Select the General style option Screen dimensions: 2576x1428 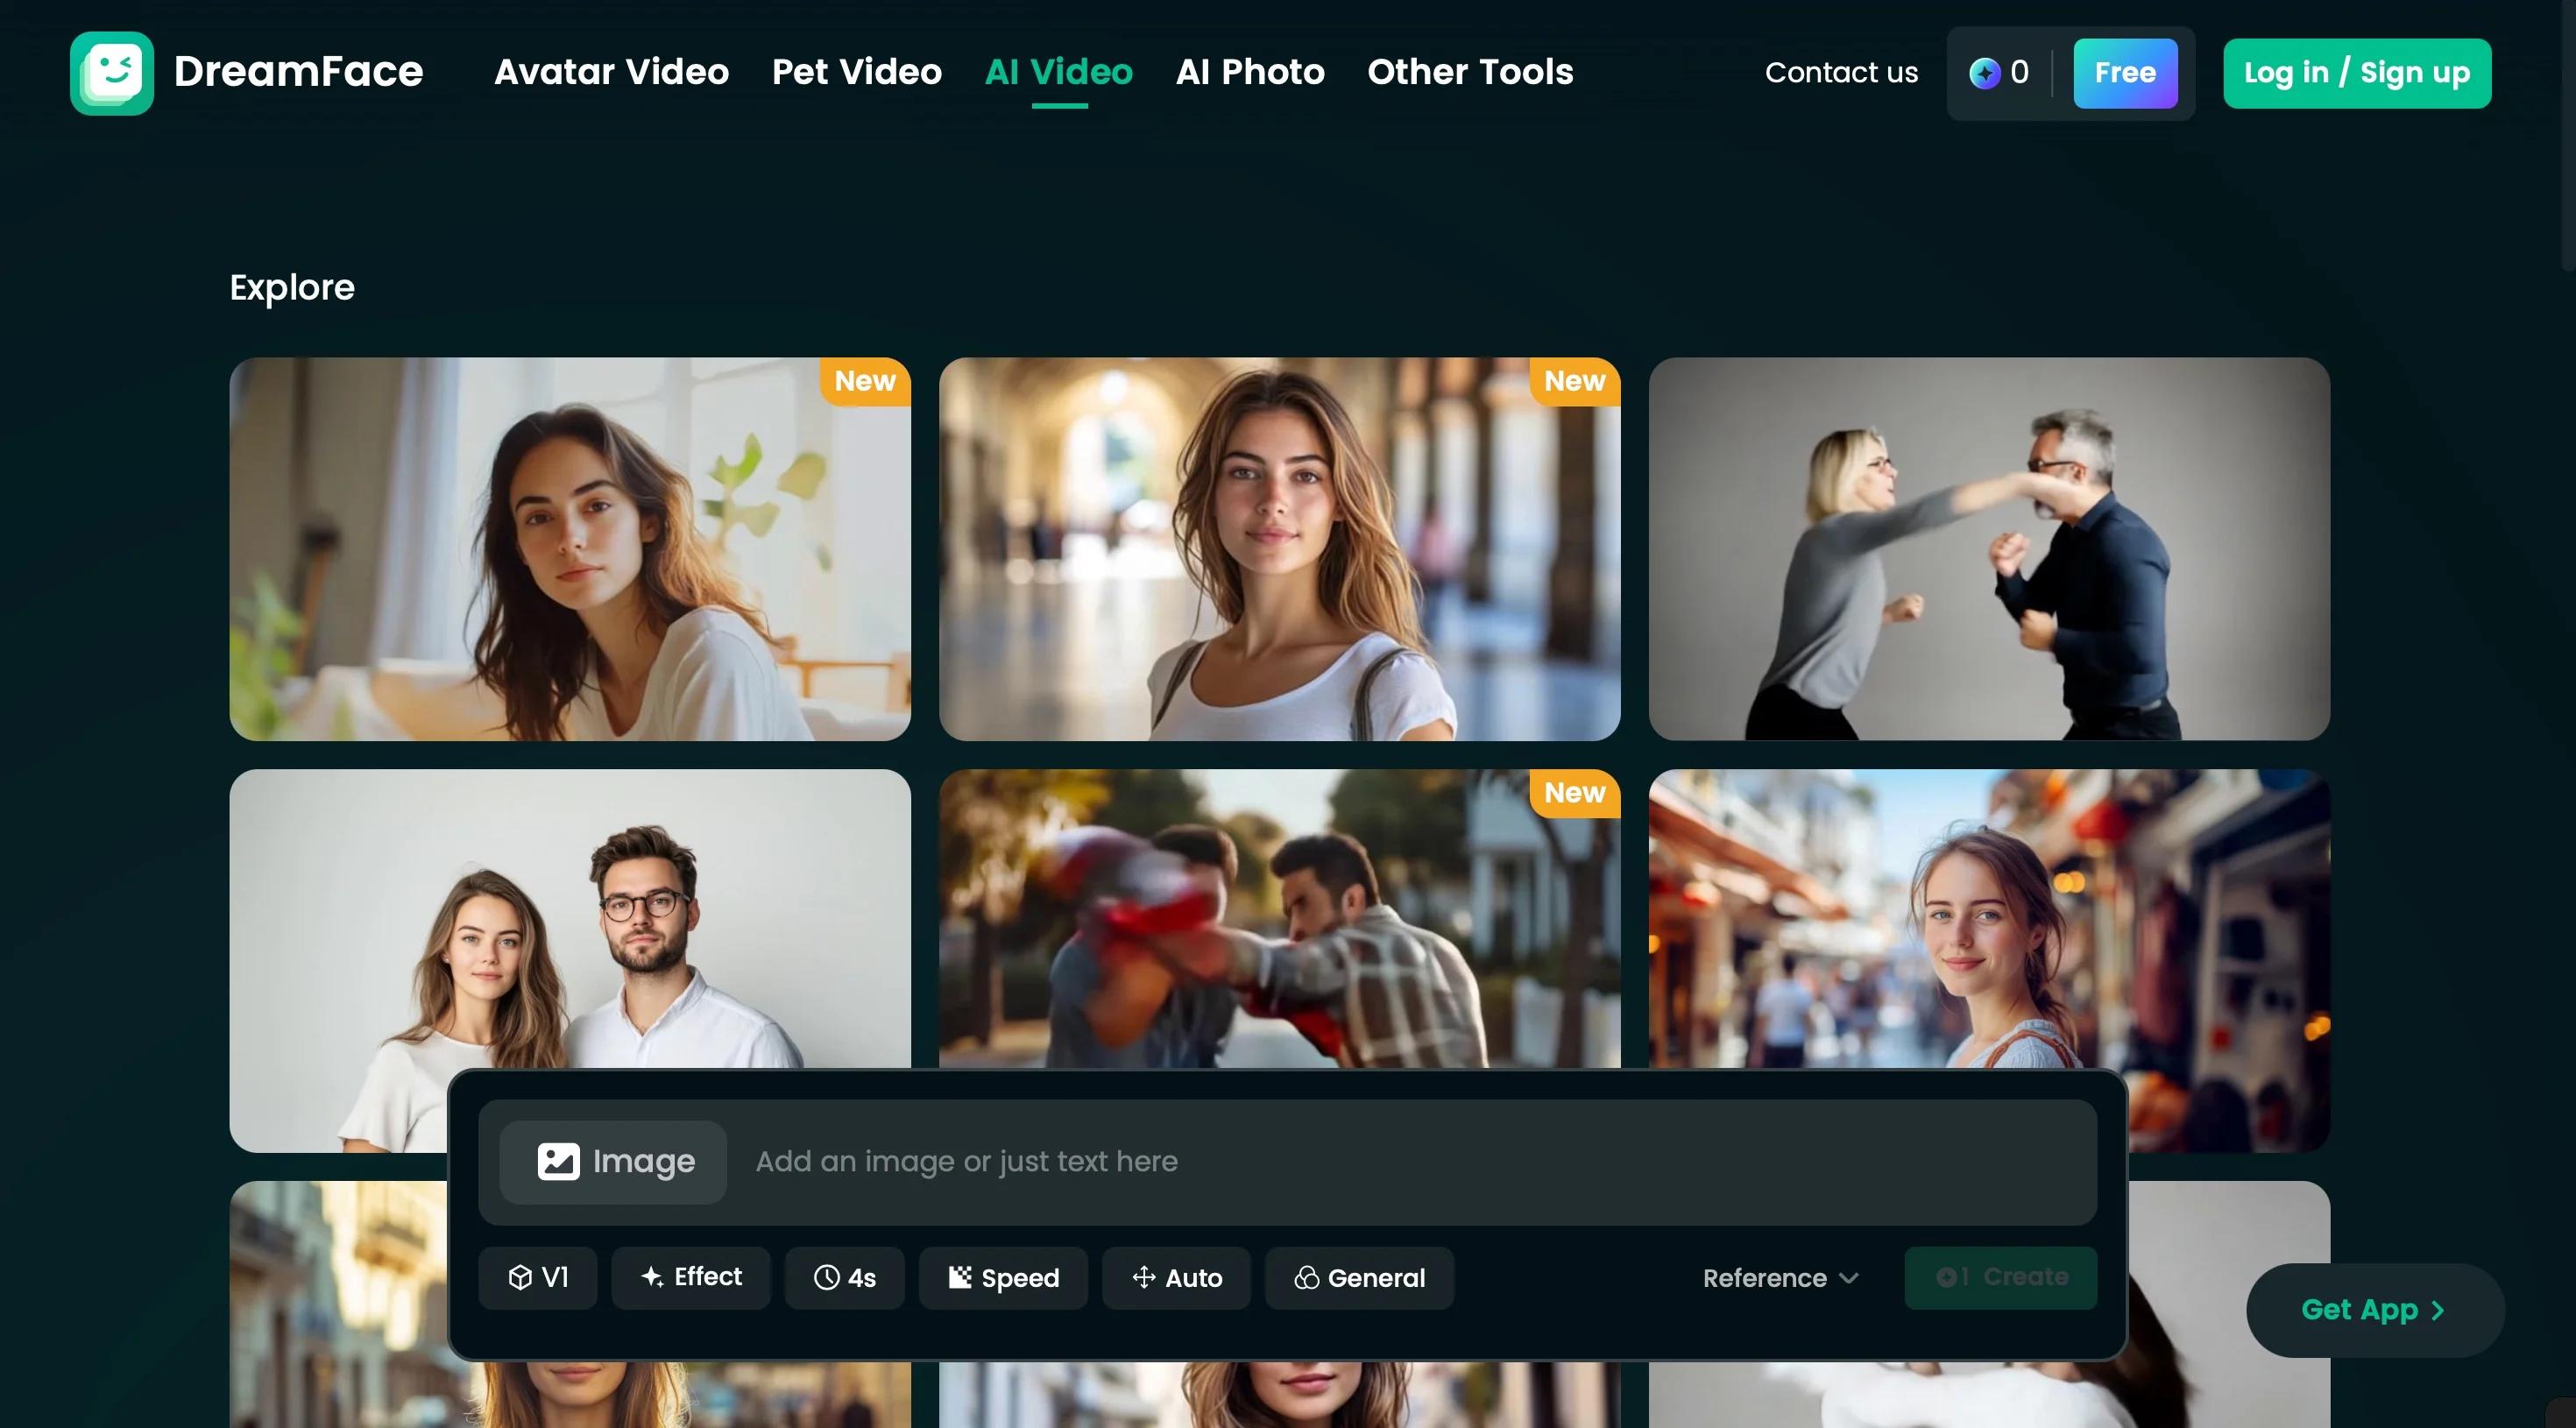[x=1359, y=1277]
